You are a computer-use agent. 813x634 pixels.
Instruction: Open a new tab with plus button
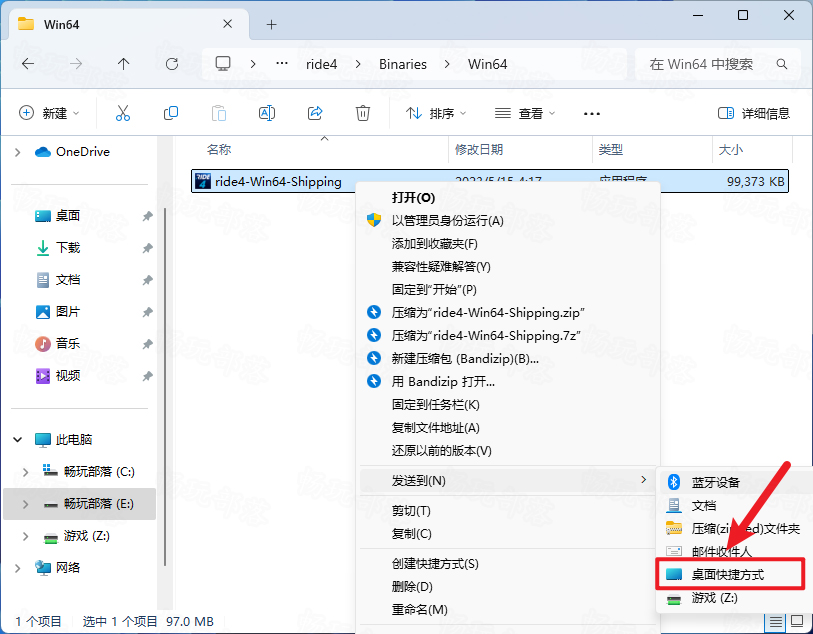click(271, 24)
